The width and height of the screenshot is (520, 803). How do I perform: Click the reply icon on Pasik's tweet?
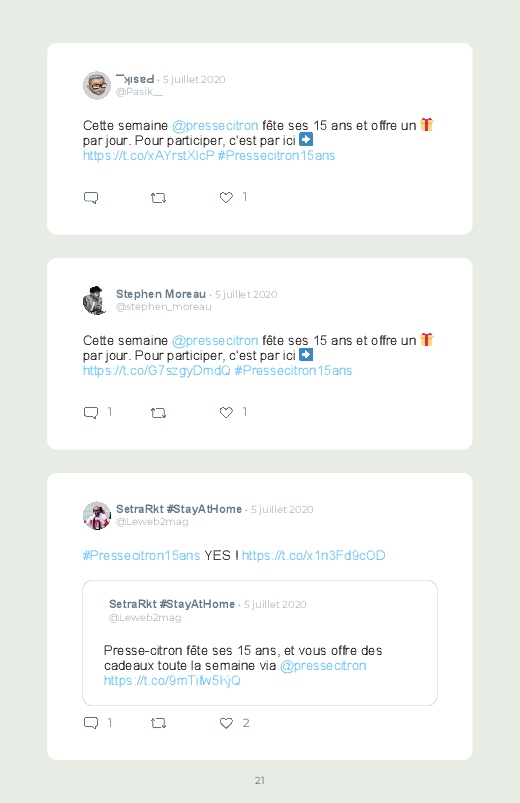point(91,198)
